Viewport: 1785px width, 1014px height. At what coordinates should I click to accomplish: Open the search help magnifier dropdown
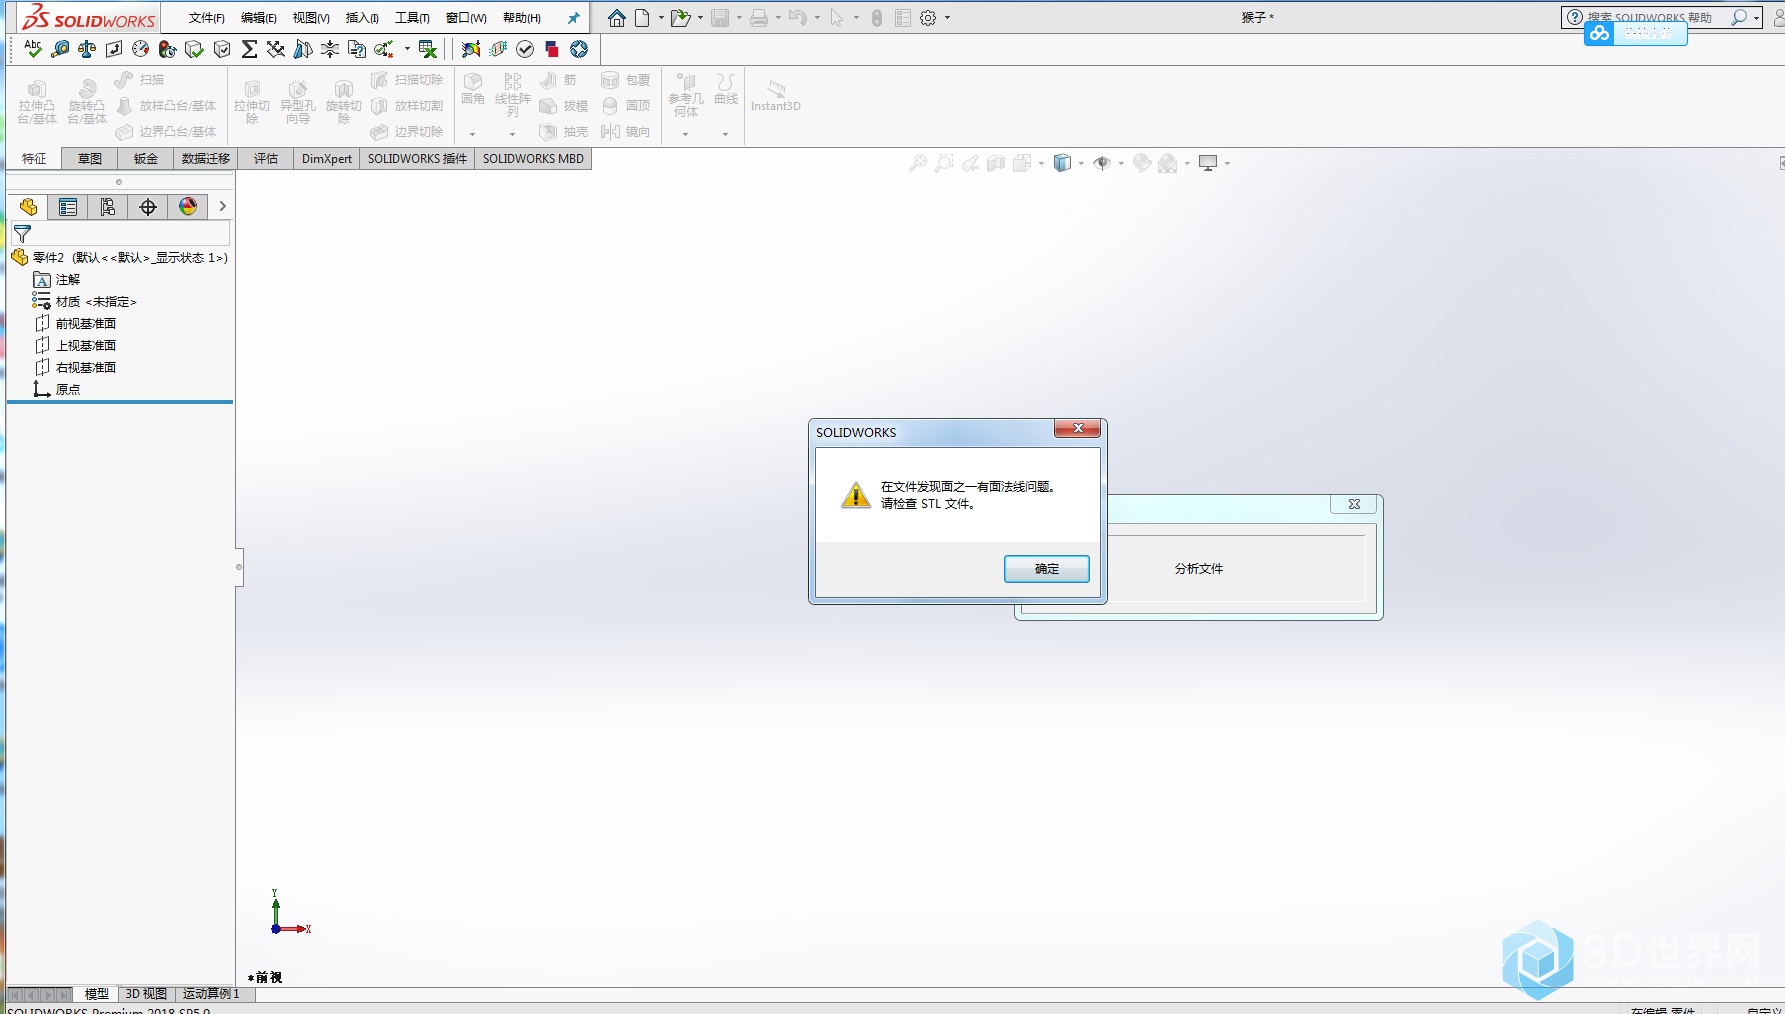click(x=1756, y=18)
